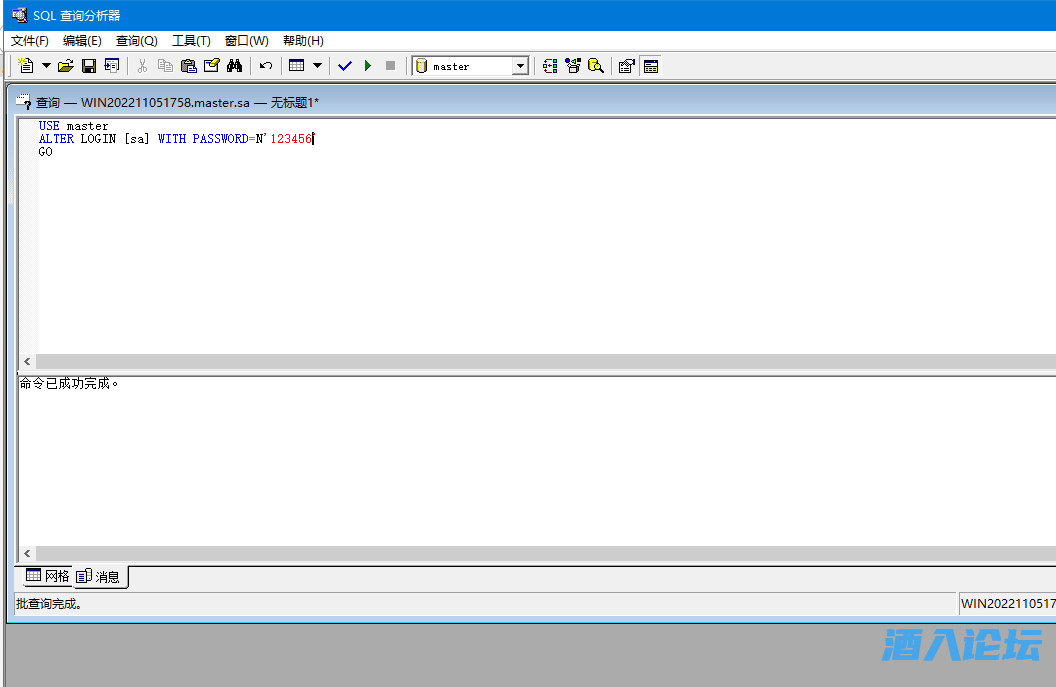The image size is (1056, 687).
Task: Click the Paste clipboard icon
Action: coord(188,66)
